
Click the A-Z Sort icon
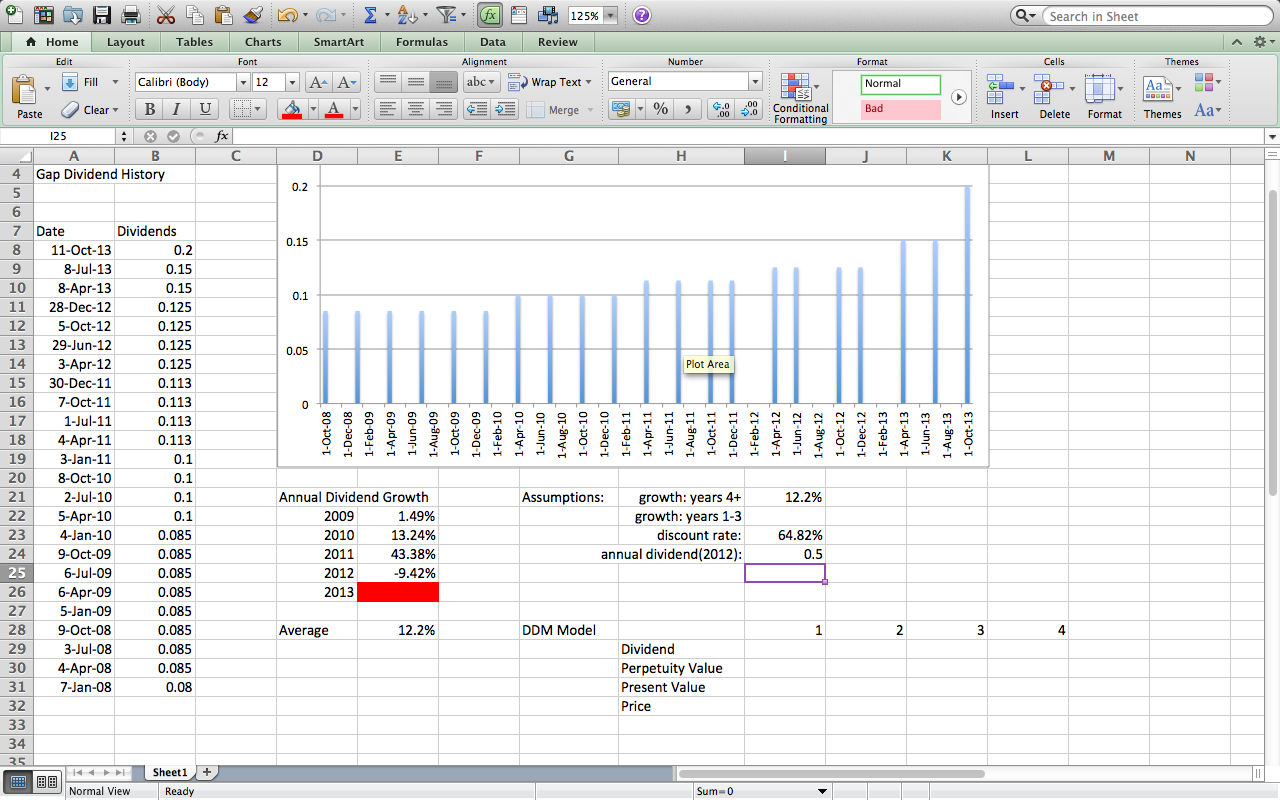tap(407, 15)
